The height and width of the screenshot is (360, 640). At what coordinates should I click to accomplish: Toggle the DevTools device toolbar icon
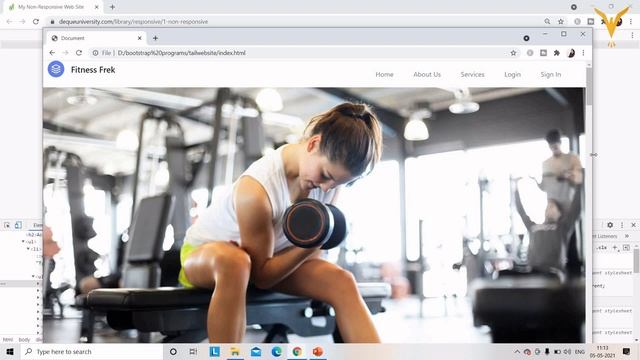(x=18, y=225)
